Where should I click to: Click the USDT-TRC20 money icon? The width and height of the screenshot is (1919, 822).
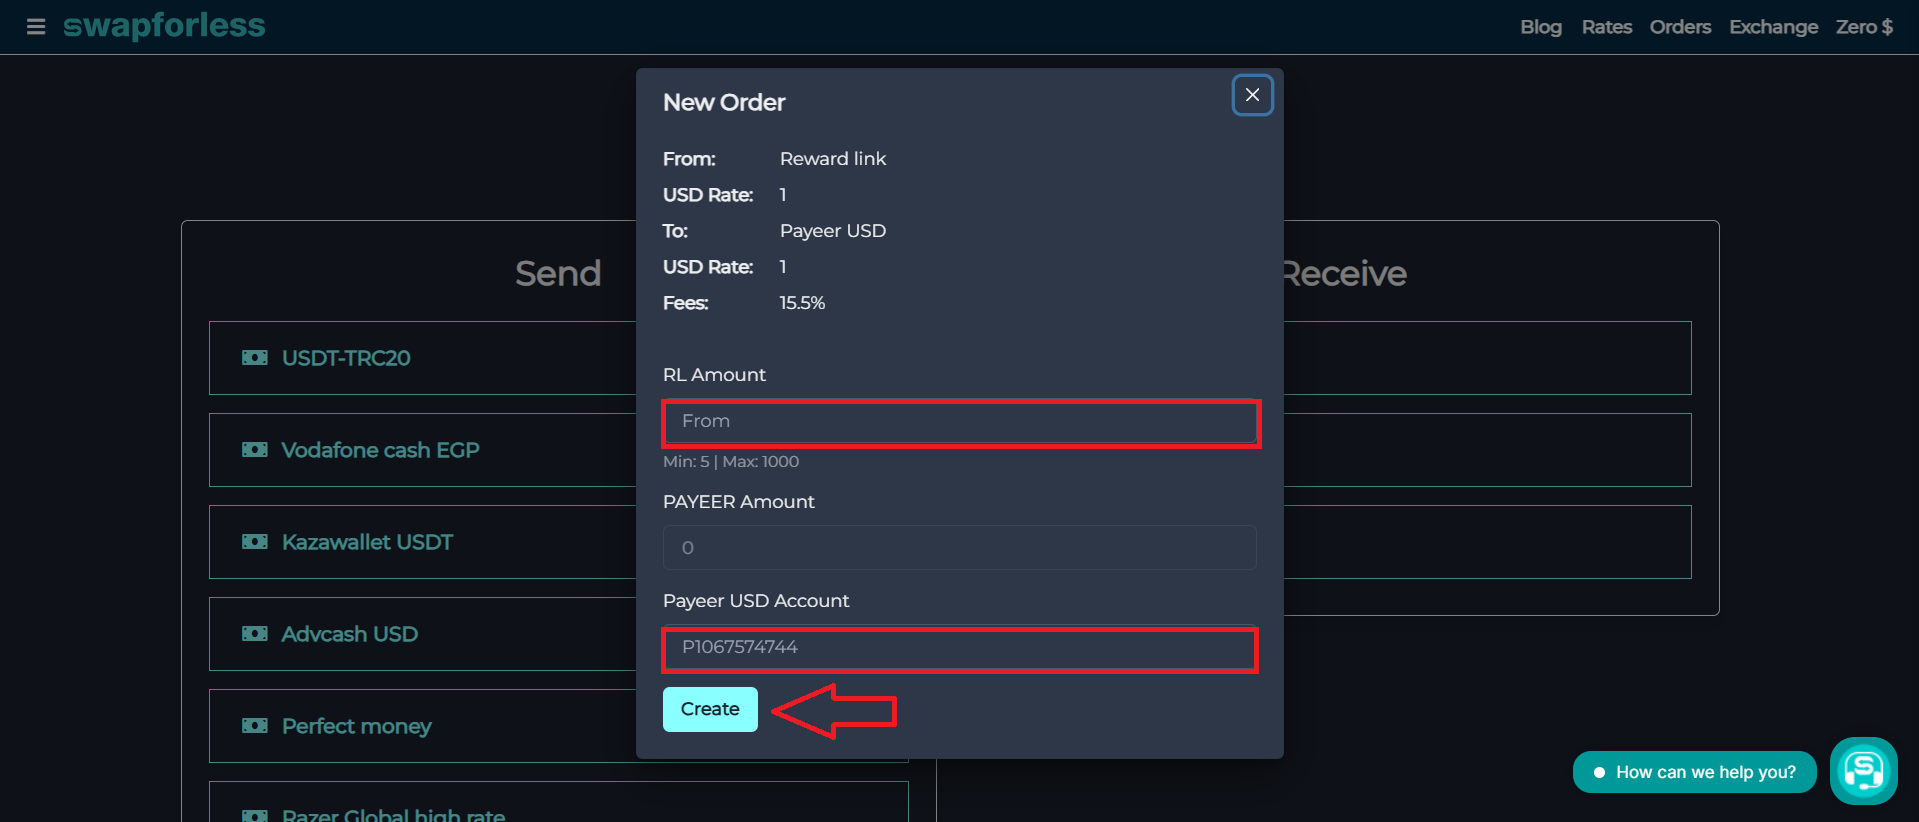coord(255,358)
